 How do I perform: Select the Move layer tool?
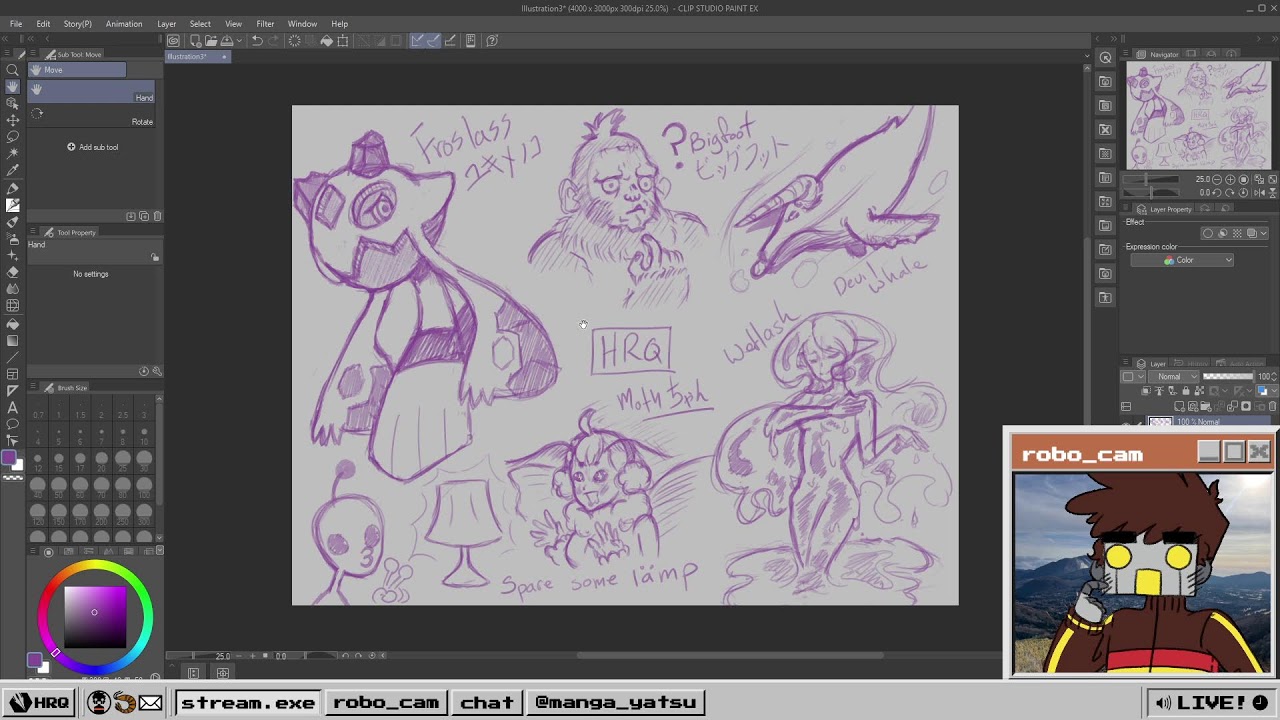pyautogui.click(x=13, y=121)
